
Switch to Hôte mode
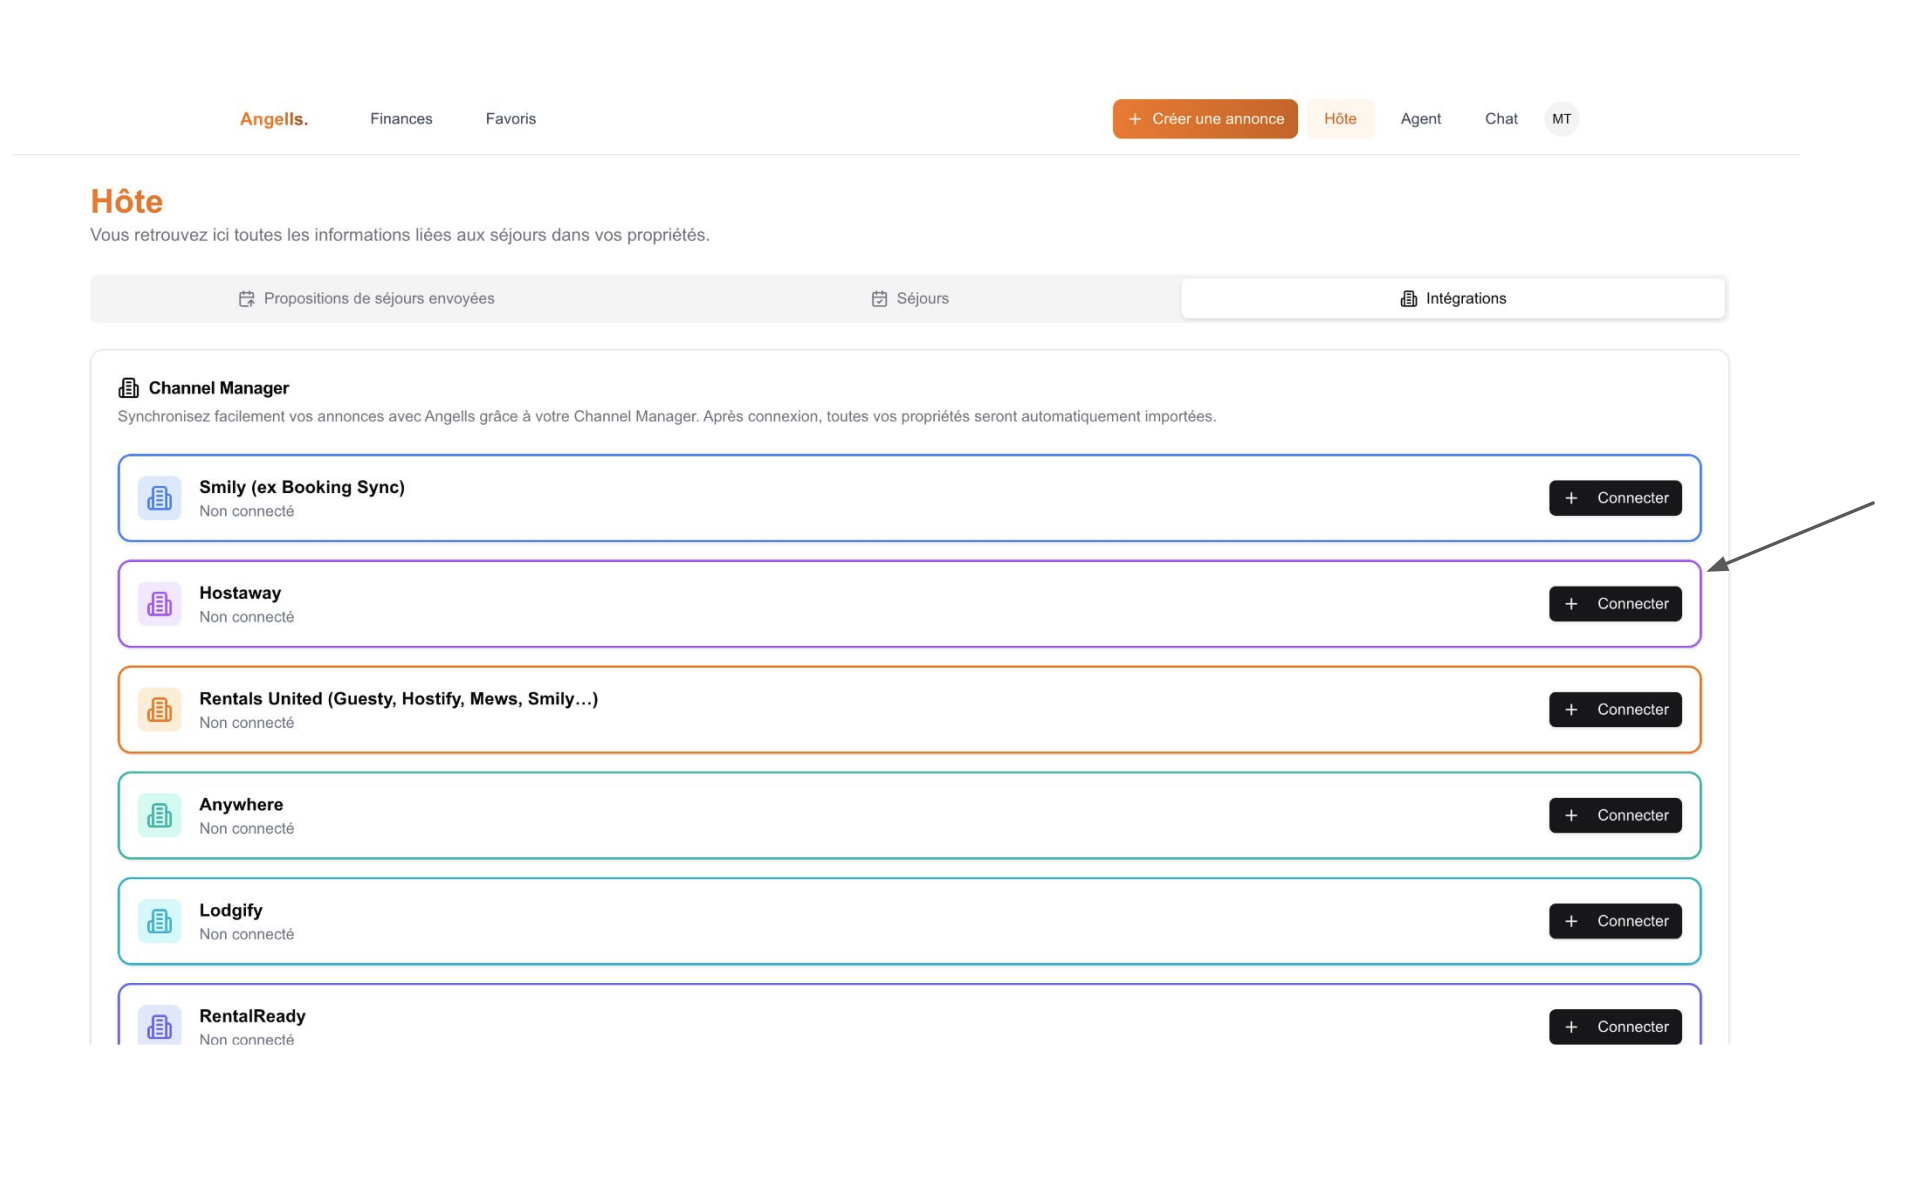(1340, 119)
